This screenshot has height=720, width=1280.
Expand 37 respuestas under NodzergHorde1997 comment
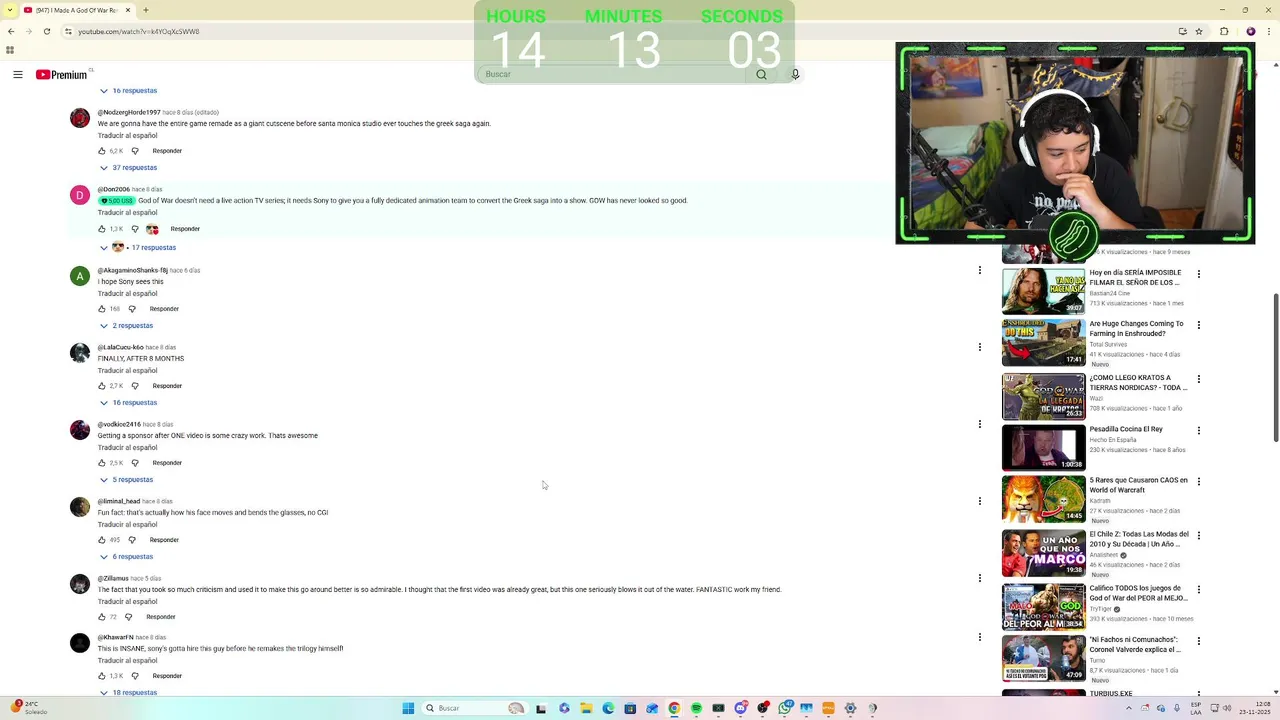(x=128, y=168)
